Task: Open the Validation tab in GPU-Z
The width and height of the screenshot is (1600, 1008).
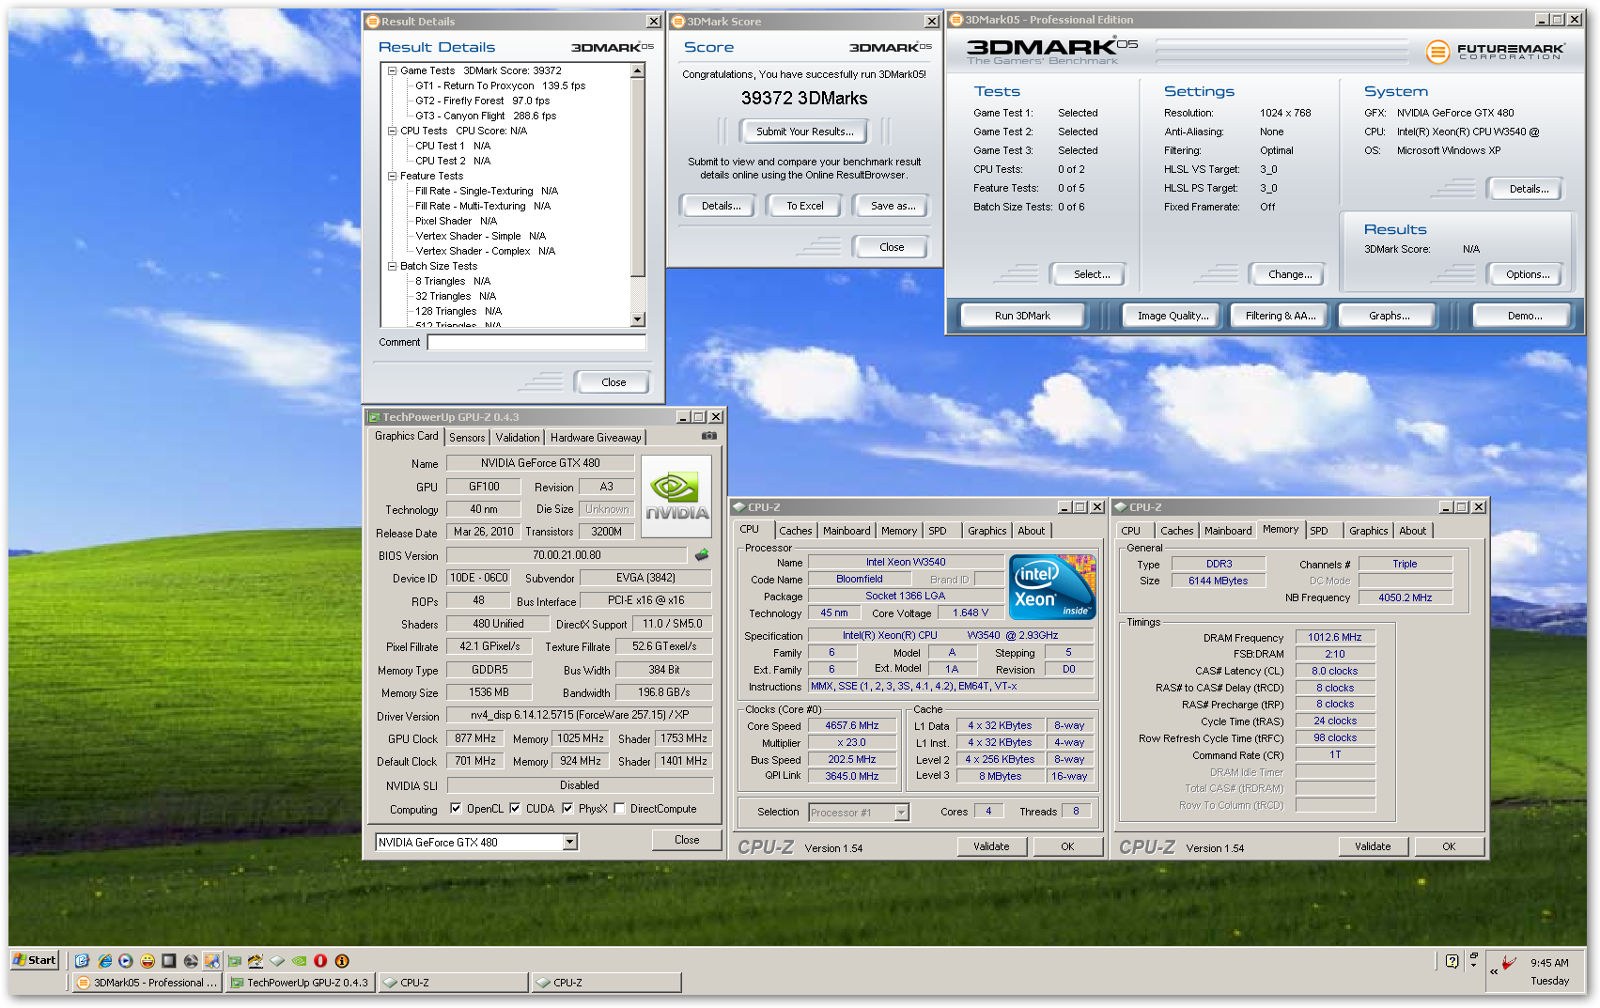Action: point(518,438)
